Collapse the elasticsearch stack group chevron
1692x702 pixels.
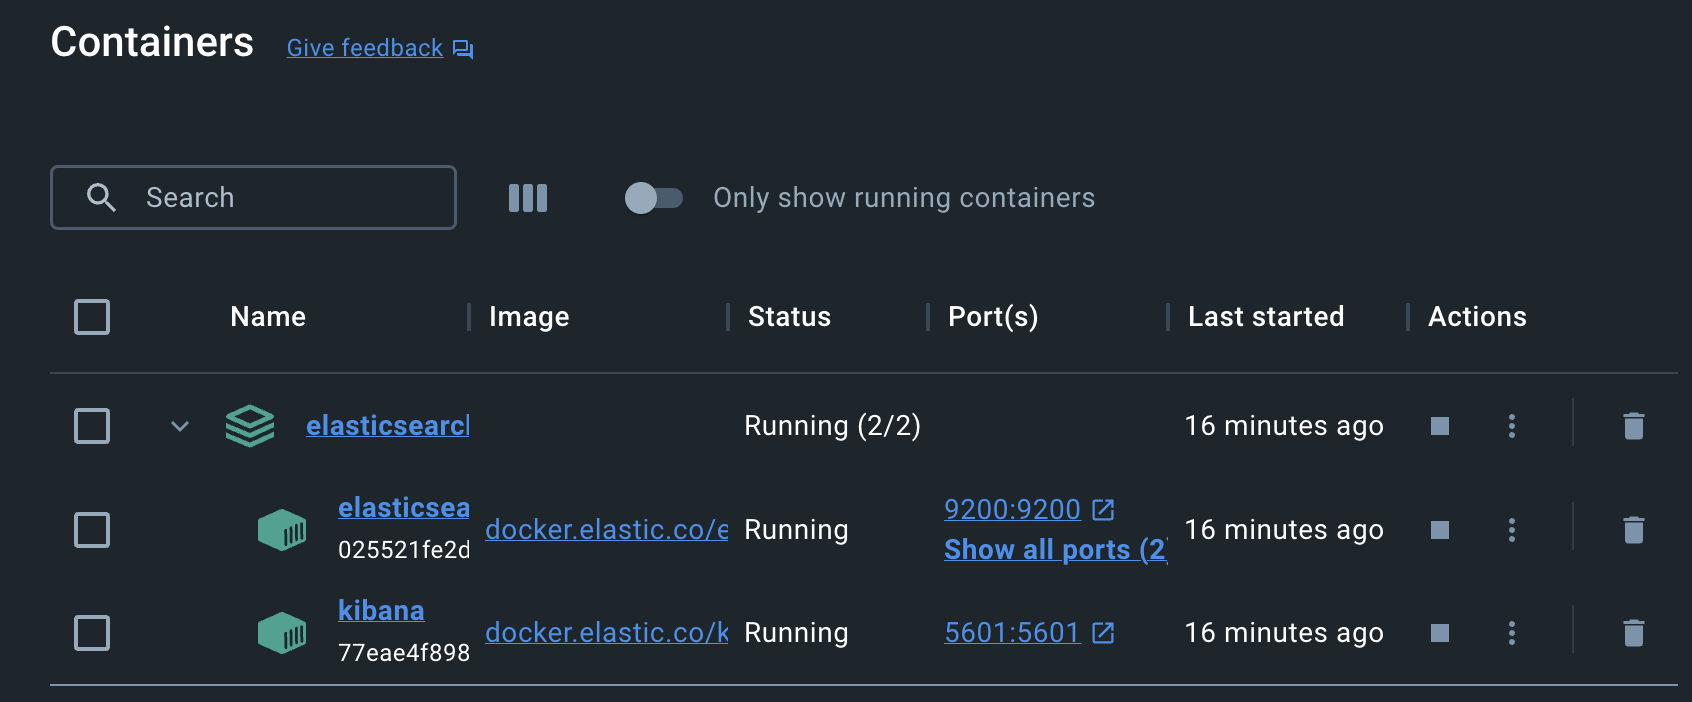point(180,426)
